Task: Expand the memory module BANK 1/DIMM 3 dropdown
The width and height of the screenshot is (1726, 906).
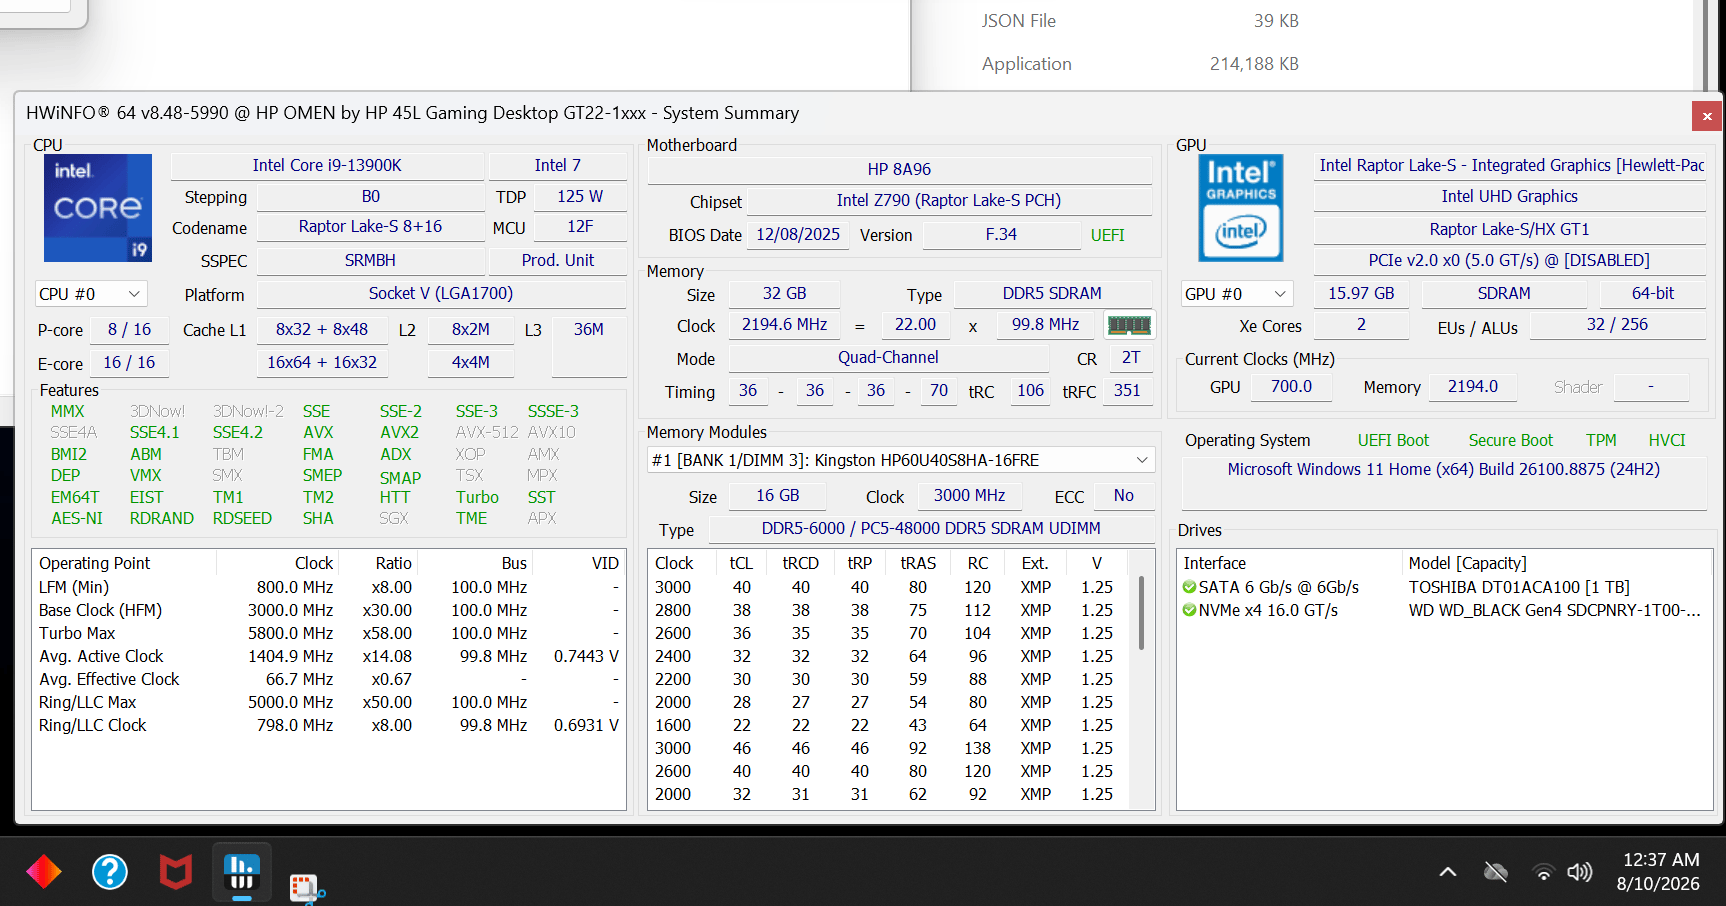Action: click(x=901, y=460)
